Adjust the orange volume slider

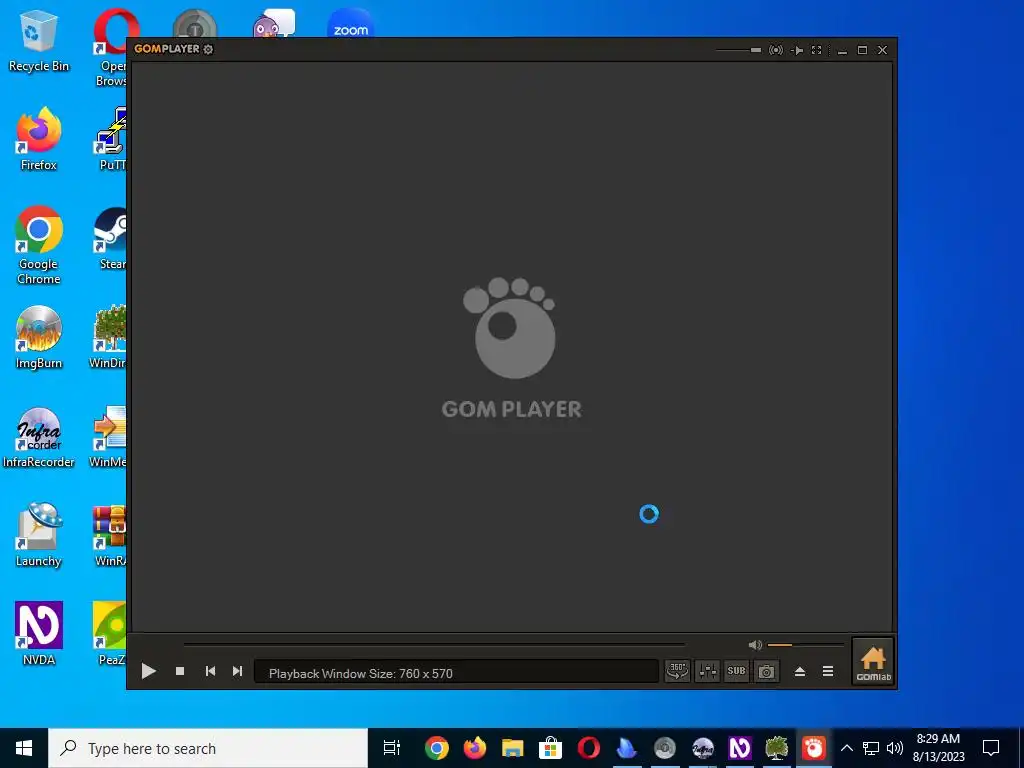(806, 645)
